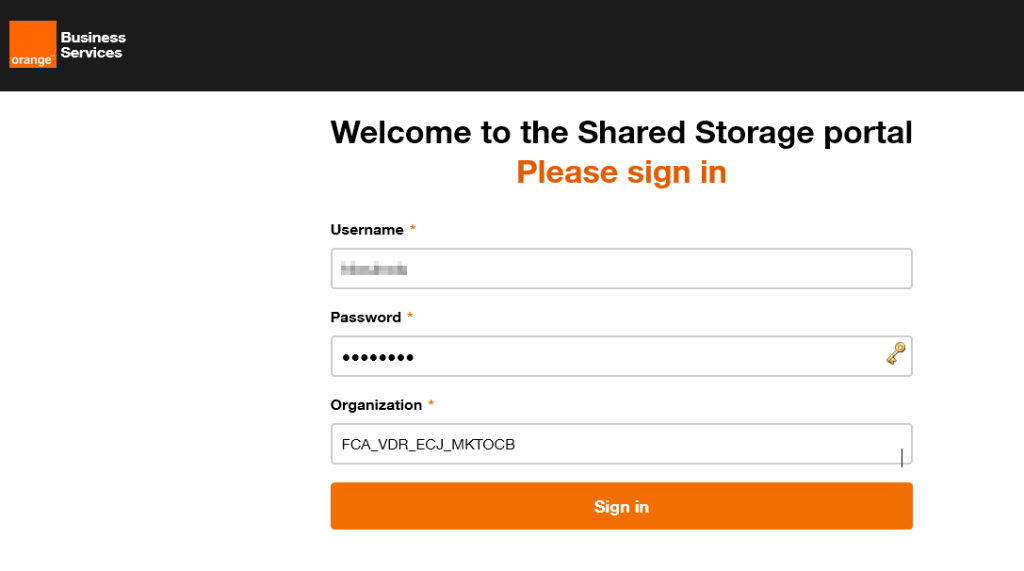Focus the Organization input field
1024x571 pixels.
[621, 444]
